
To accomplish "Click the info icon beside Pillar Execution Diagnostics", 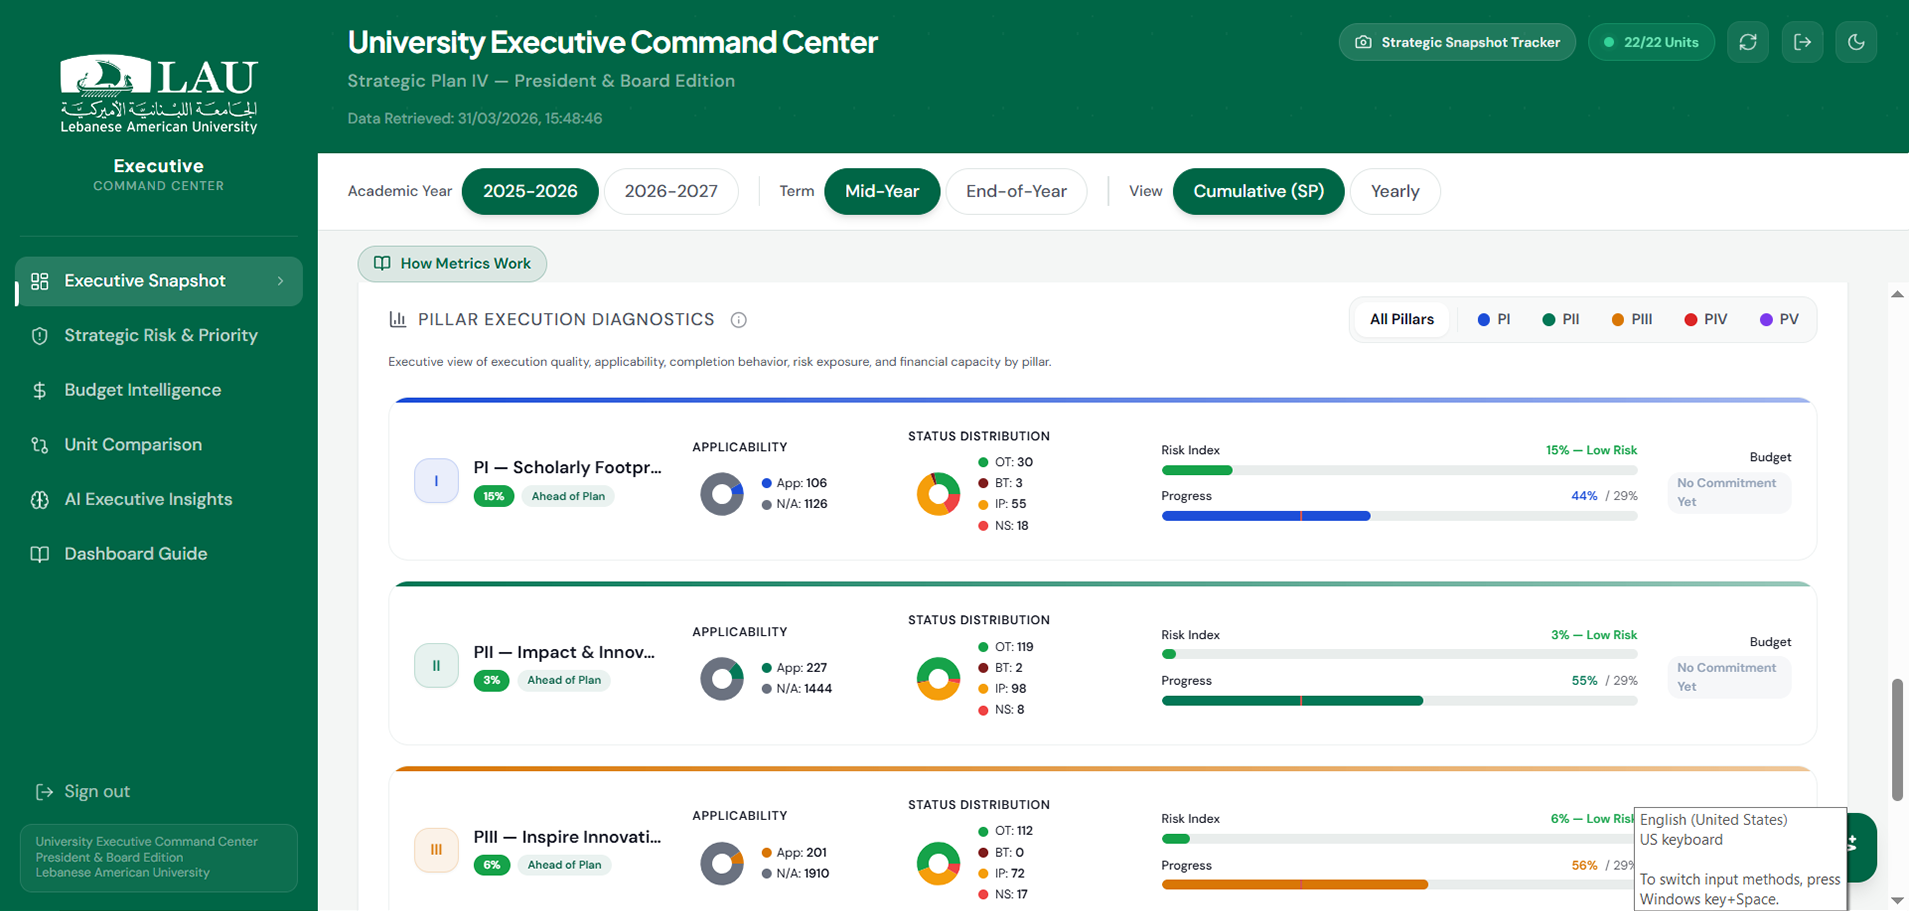I will pyautogui.click(x=738, y=320).
